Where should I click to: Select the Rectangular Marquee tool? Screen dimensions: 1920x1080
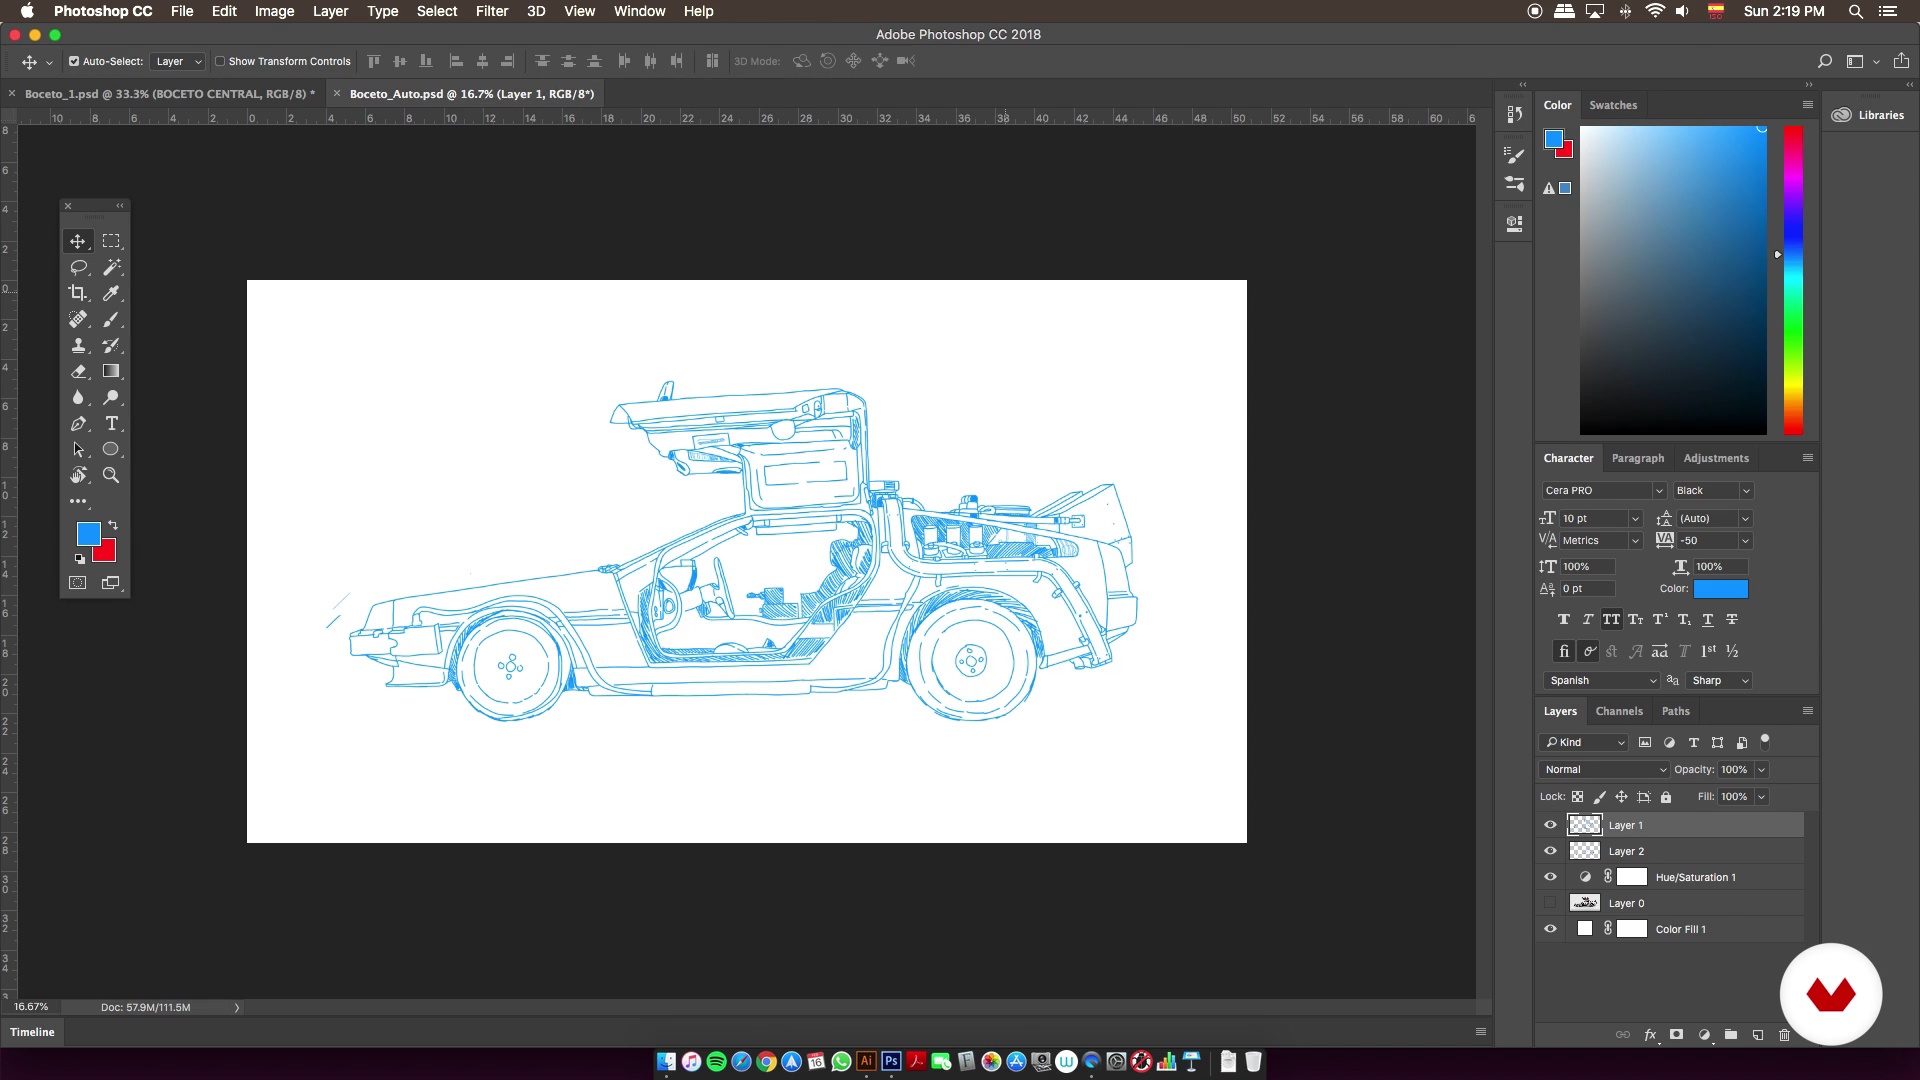(111, 241)
